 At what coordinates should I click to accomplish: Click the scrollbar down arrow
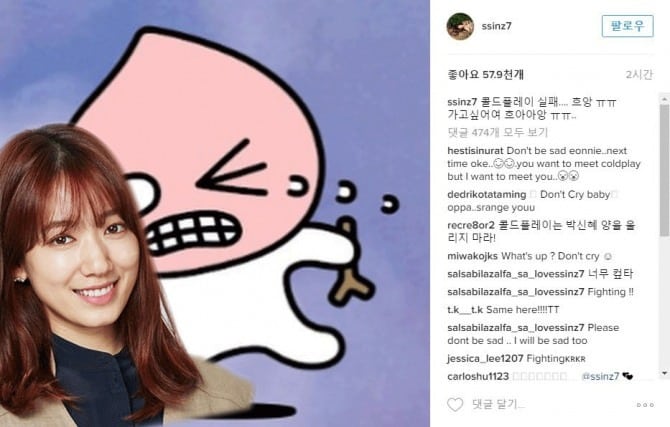[664, 373]
